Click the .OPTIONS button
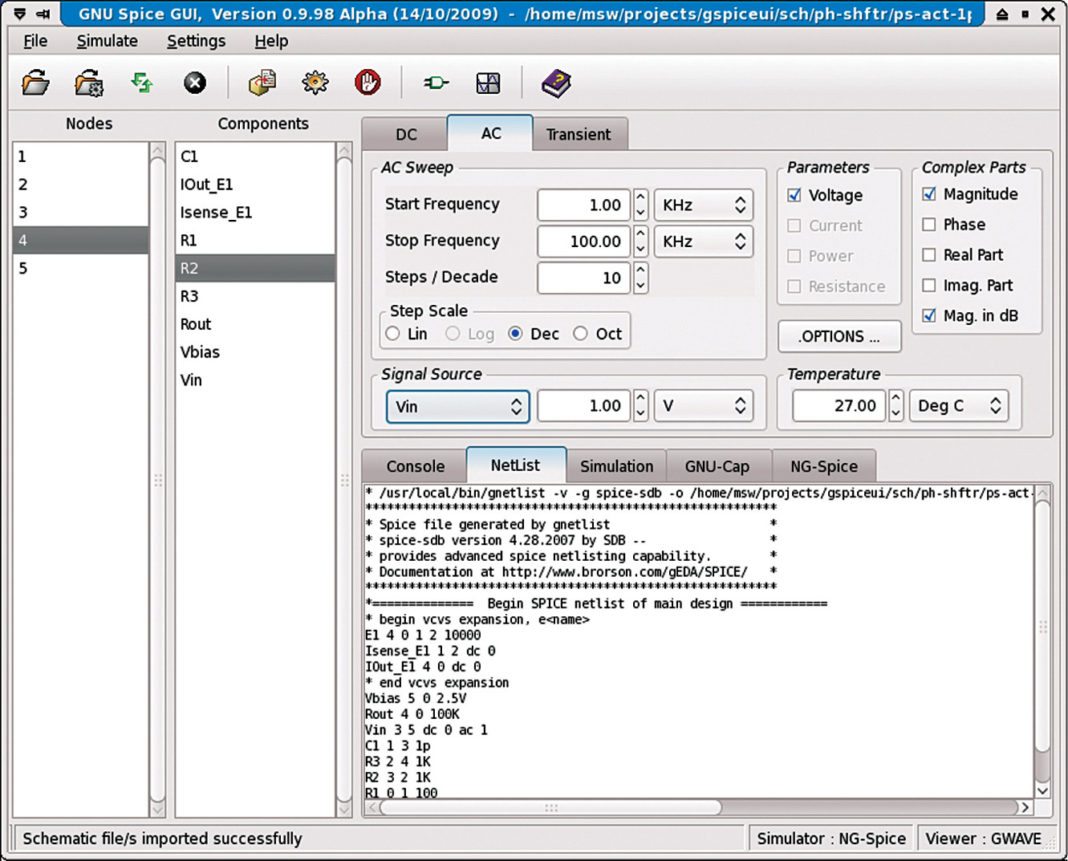The image size is (1068, 861). click(839, 336)
